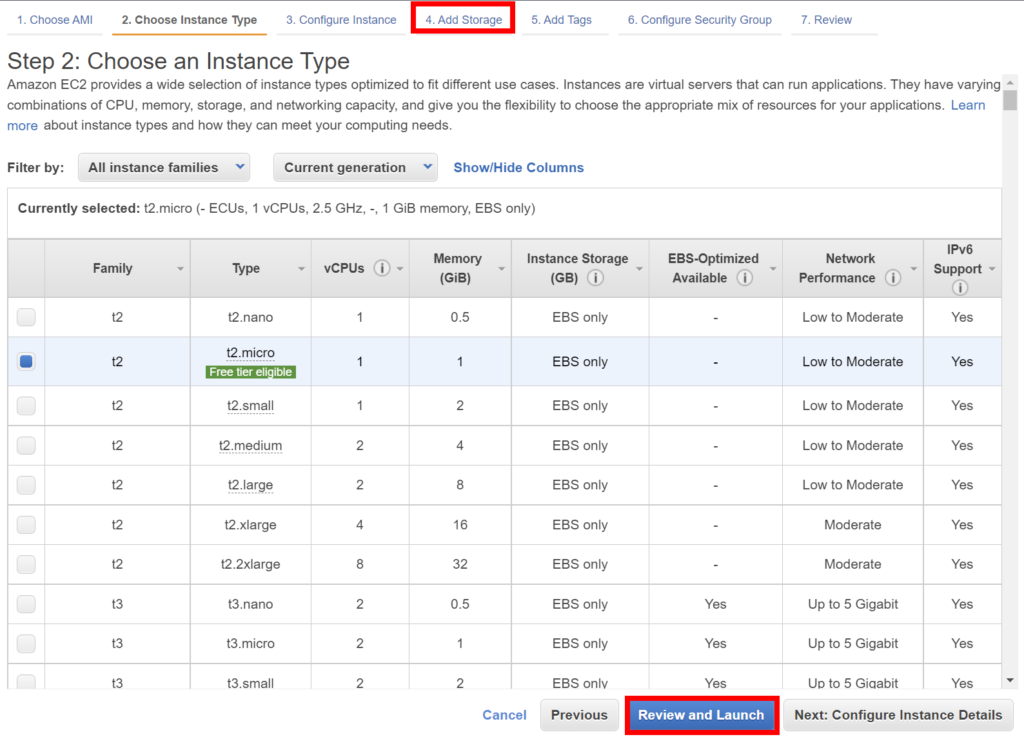Open the Network Performance column sort arrow
Image resolution: width=1024 pixels, height=737 pixels.
914,269
